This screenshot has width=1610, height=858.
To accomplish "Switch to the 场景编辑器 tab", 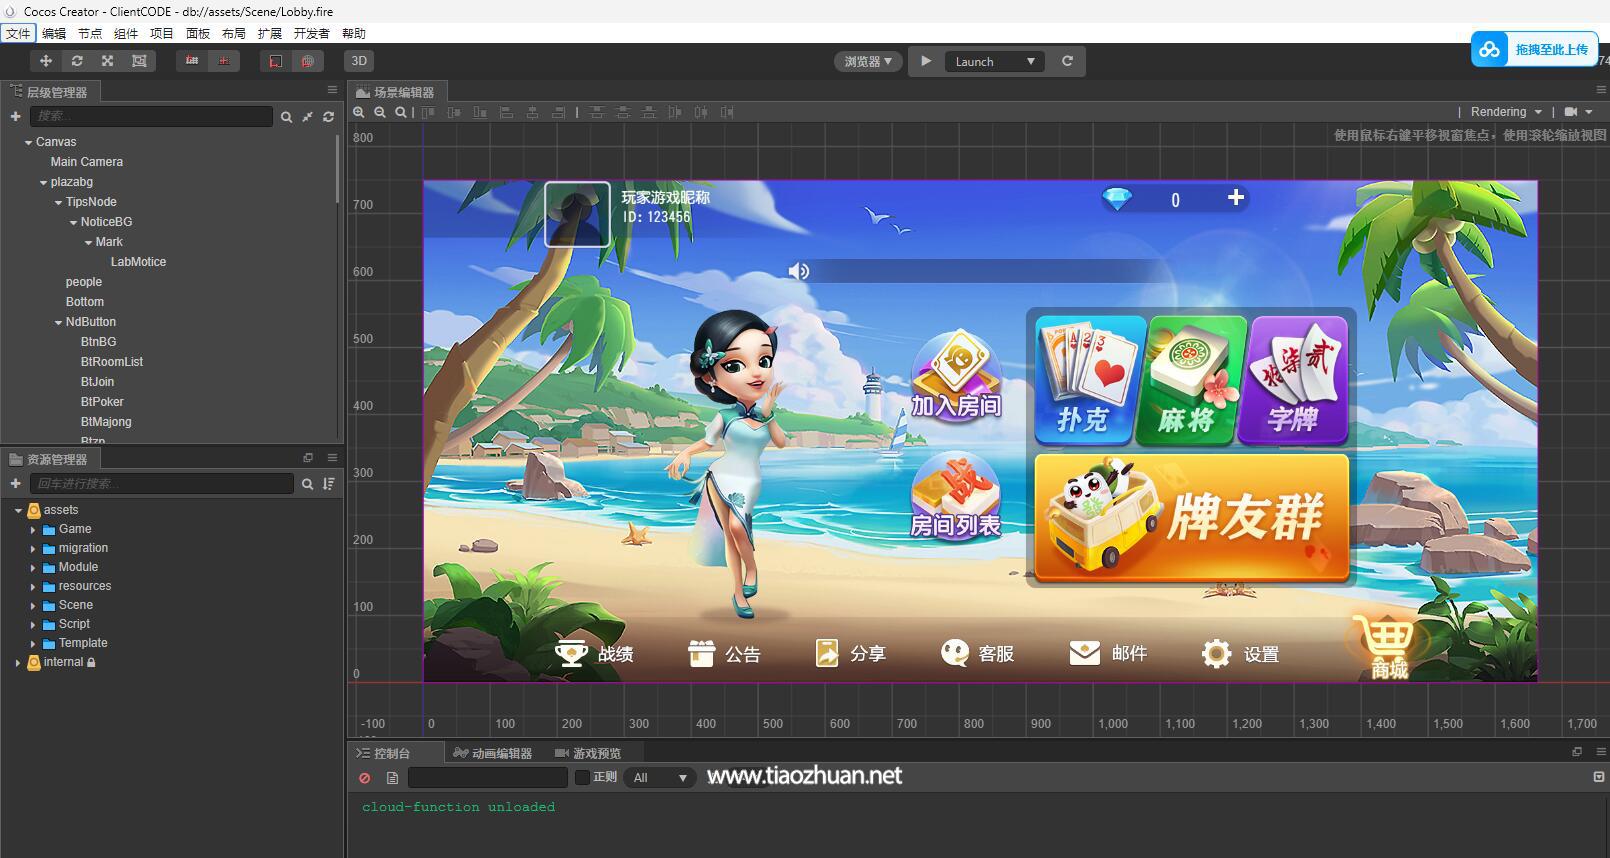I will (x=395, y=92).
